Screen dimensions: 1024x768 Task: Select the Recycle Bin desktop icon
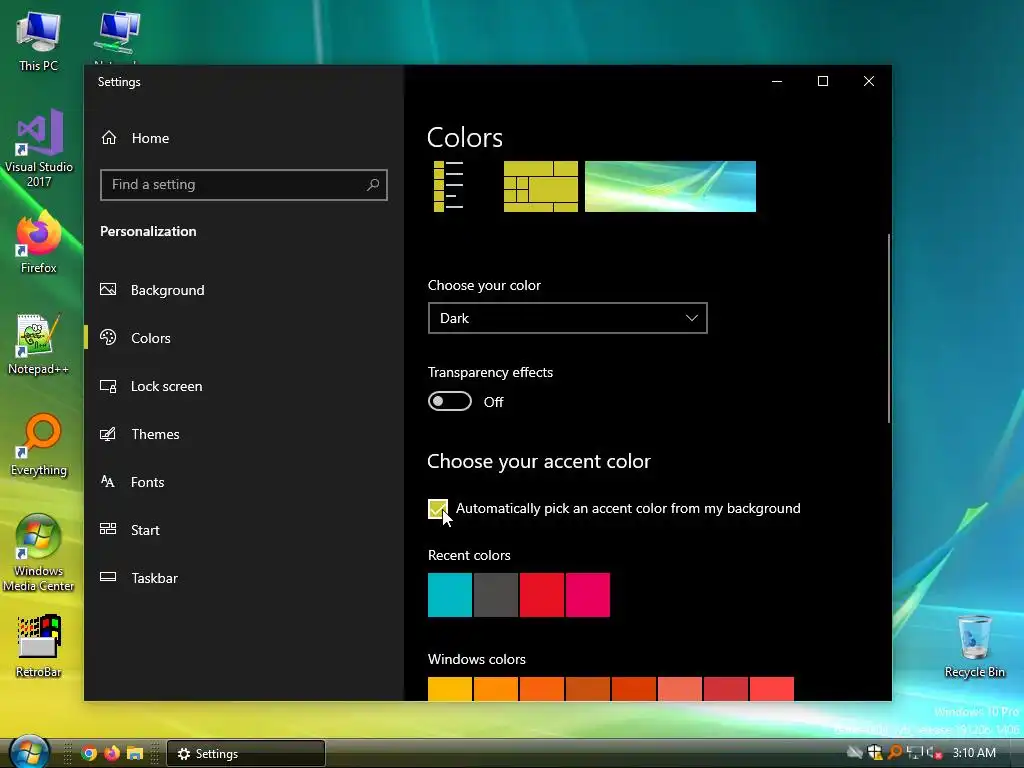click(974, 647)
